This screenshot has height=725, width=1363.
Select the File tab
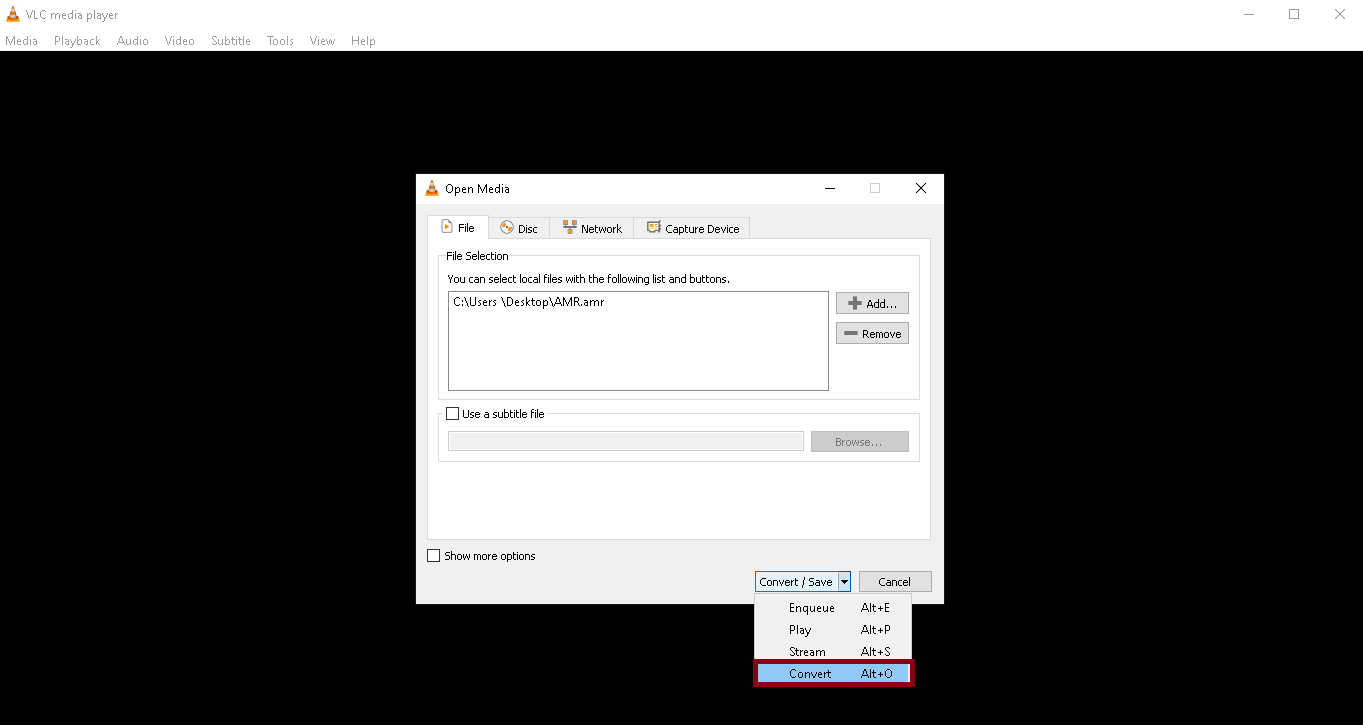(457, 228)
